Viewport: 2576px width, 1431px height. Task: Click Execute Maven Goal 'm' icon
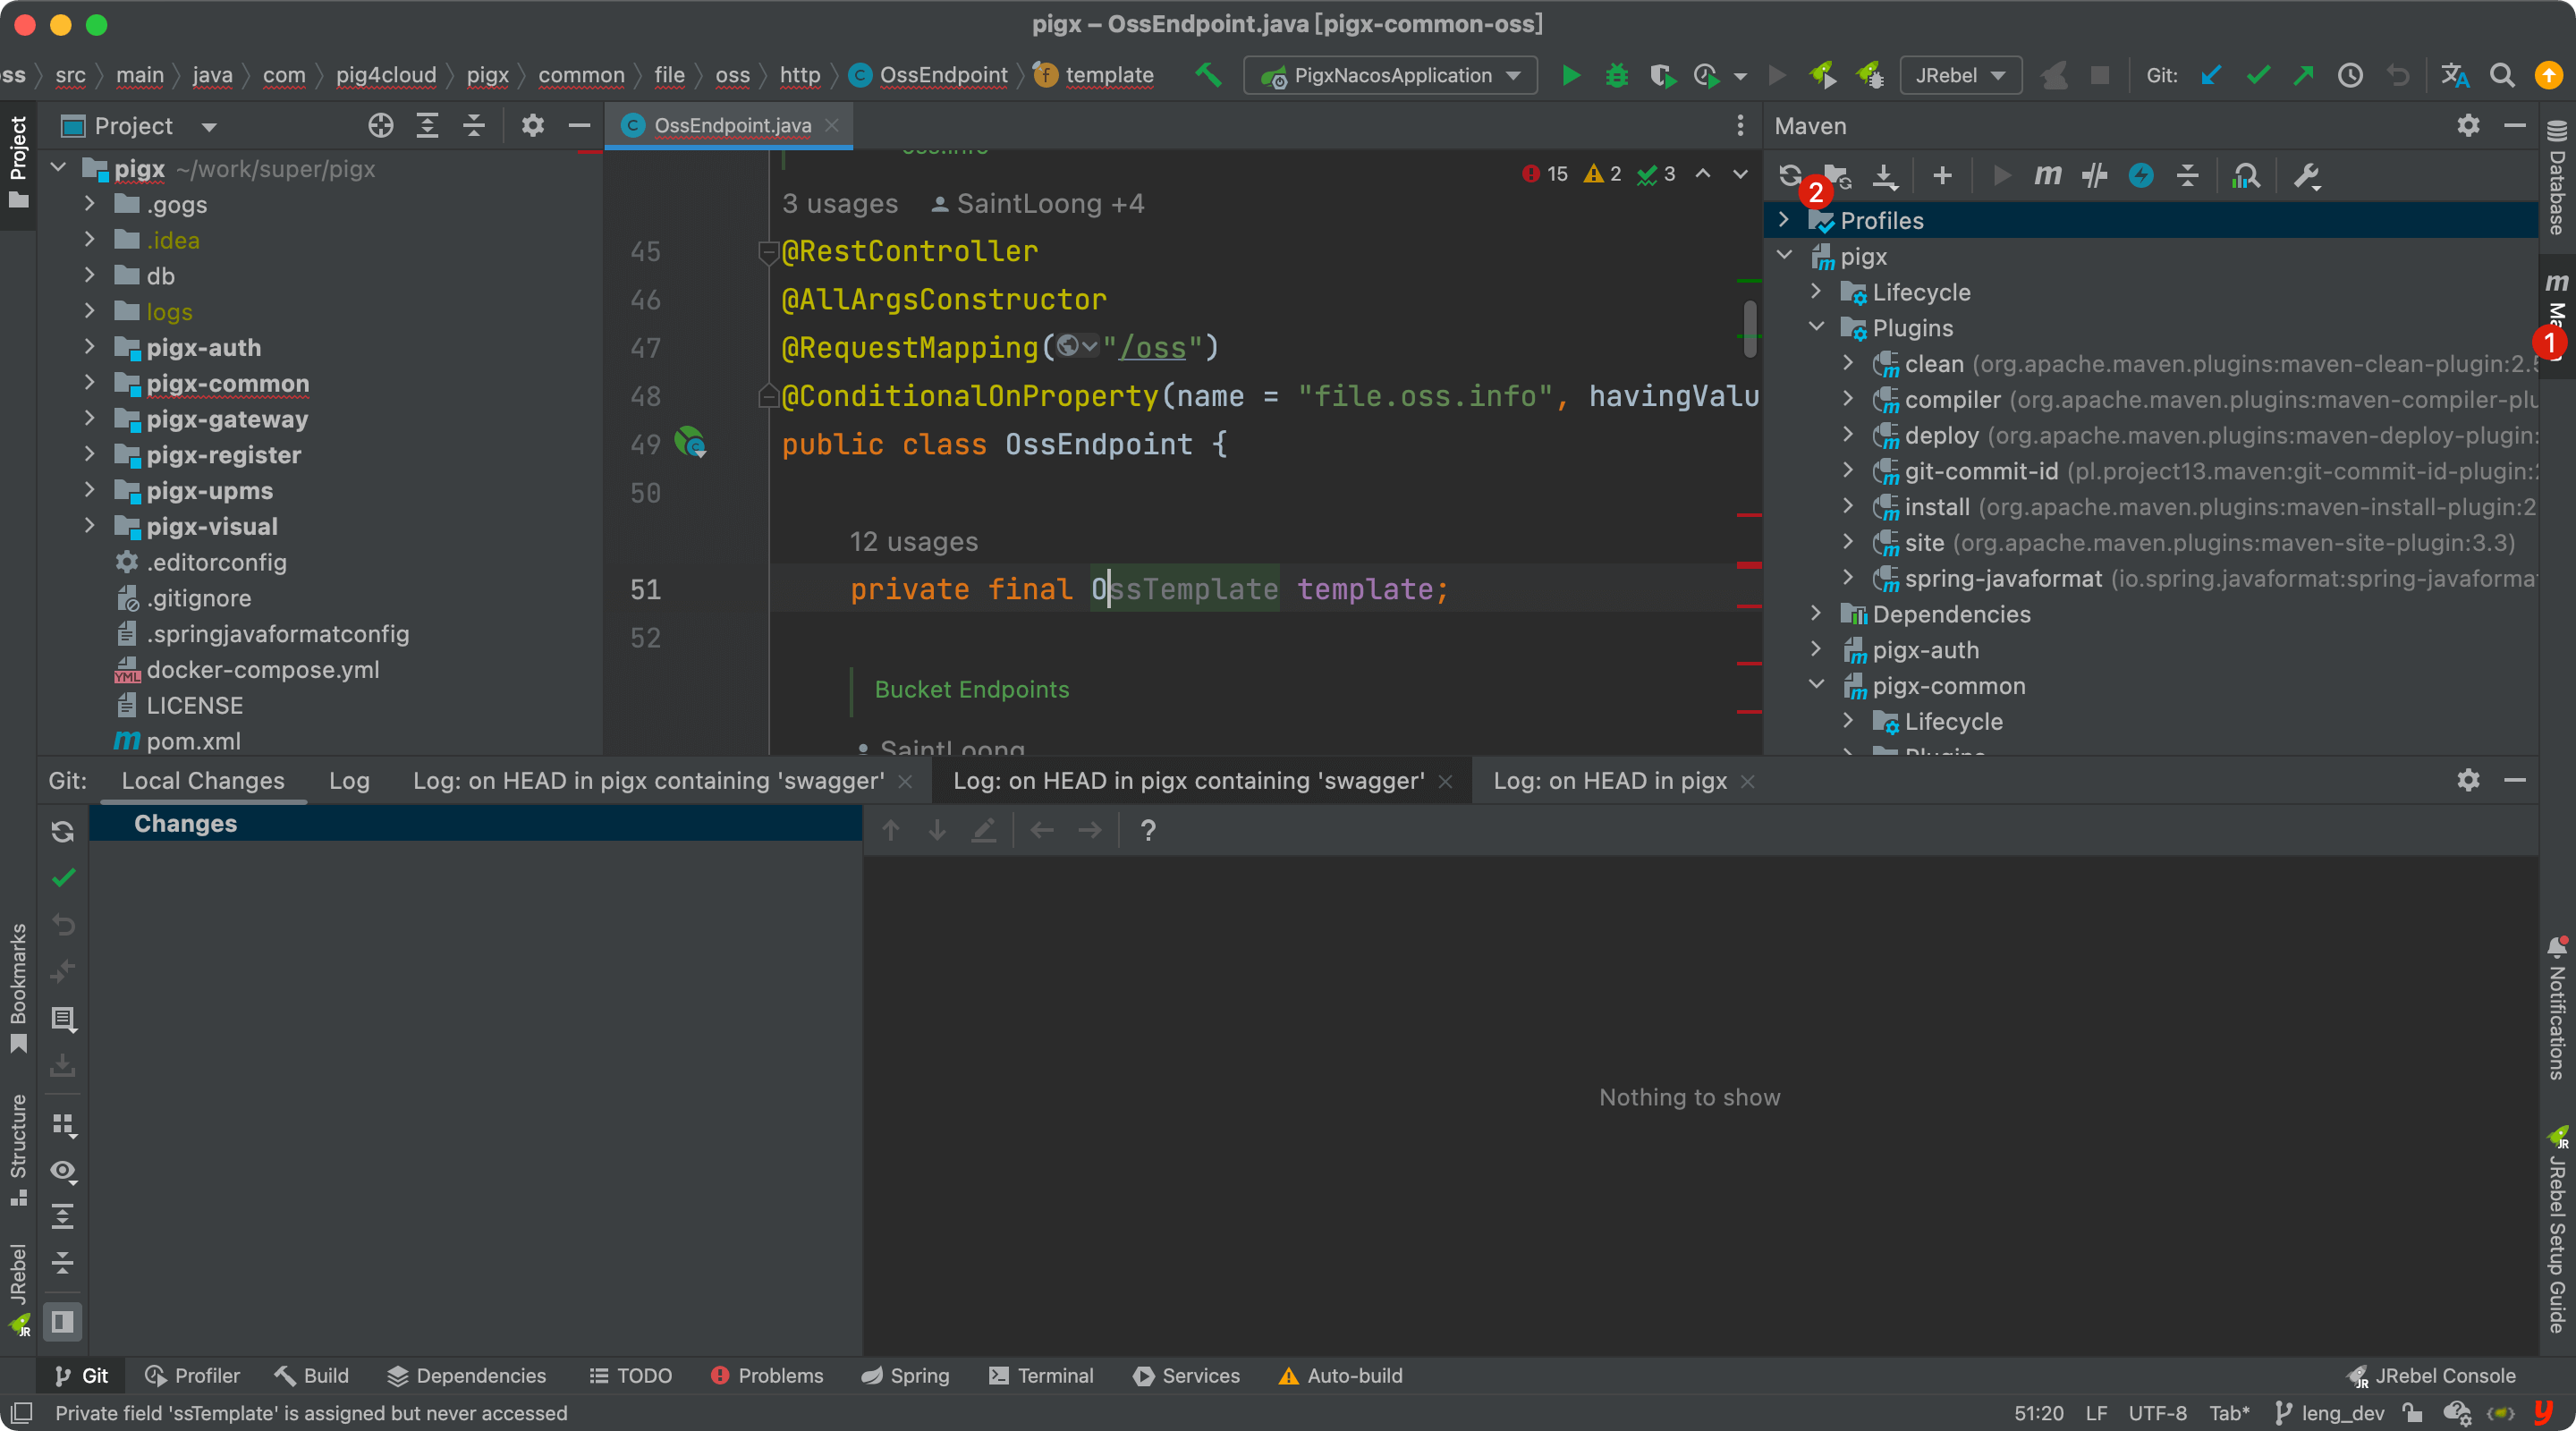click(x=2047, y=176)
